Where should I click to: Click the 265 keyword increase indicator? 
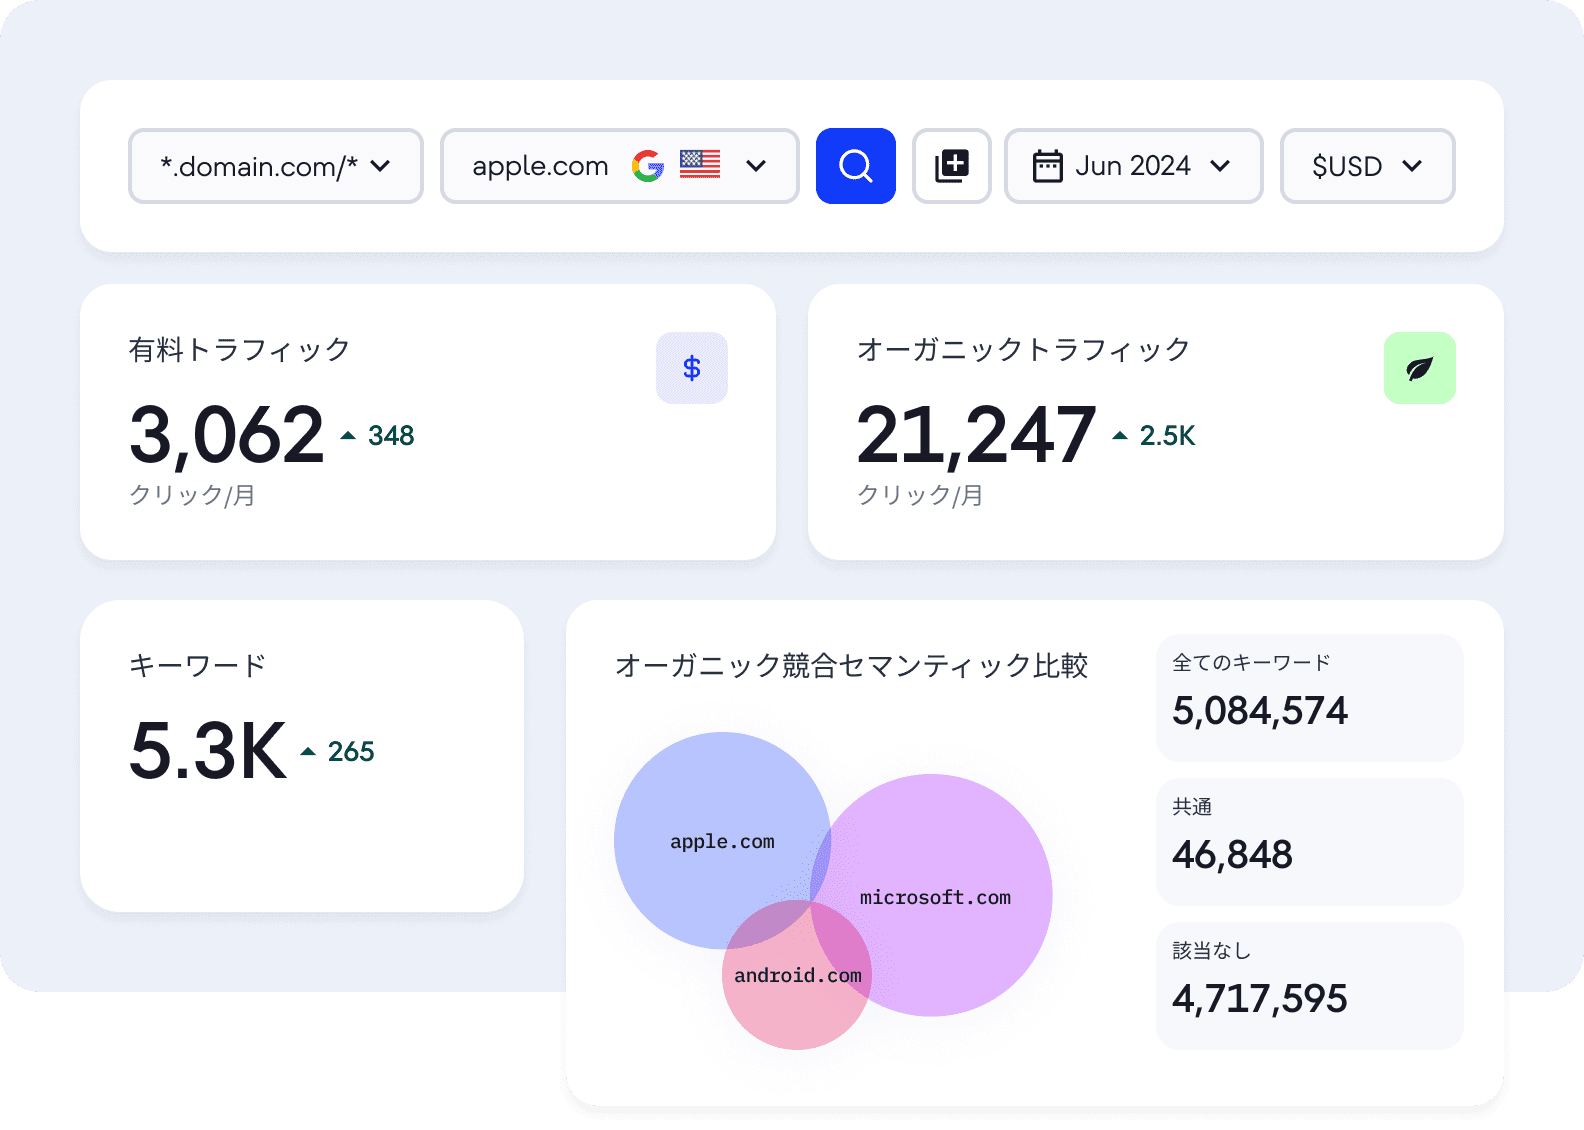point(338,752)
